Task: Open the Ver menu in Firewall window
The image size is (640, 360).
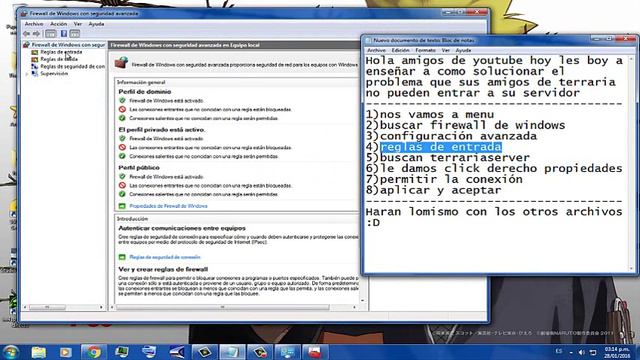Action: (x=78, y=24)
